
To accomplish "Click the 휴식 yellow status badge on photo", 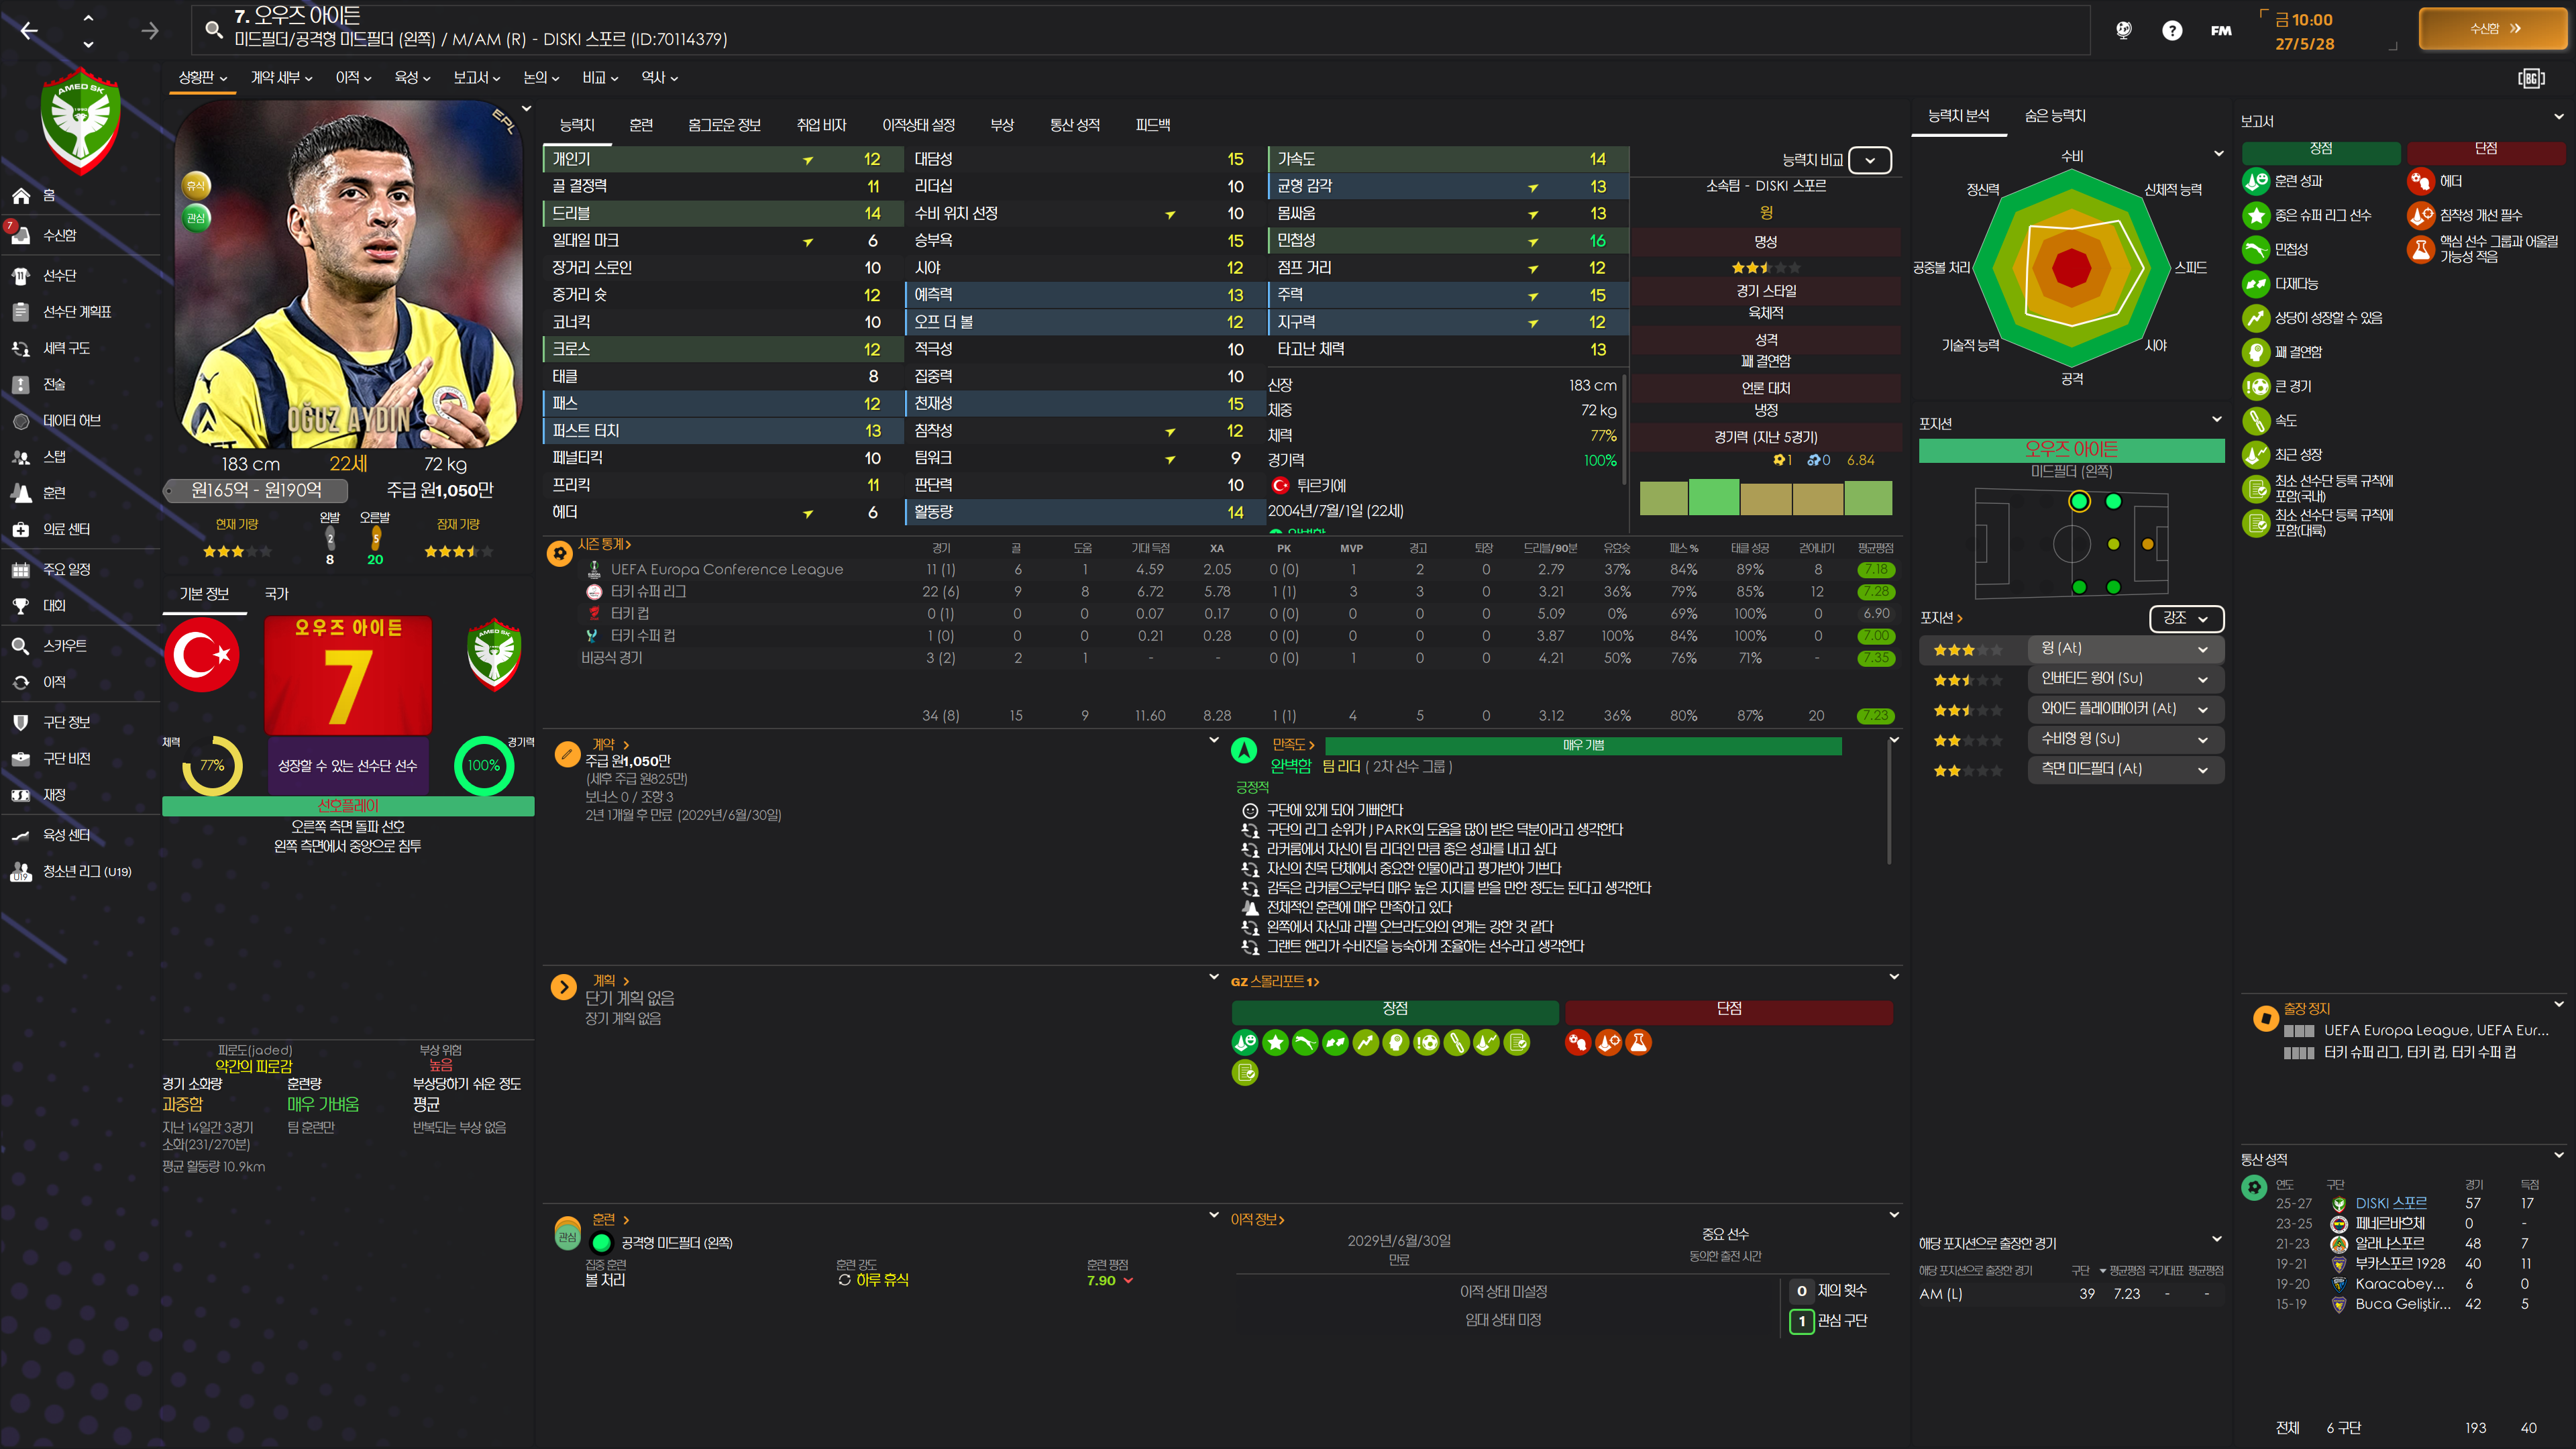I will pyautogui.click(x=196, y=185).
